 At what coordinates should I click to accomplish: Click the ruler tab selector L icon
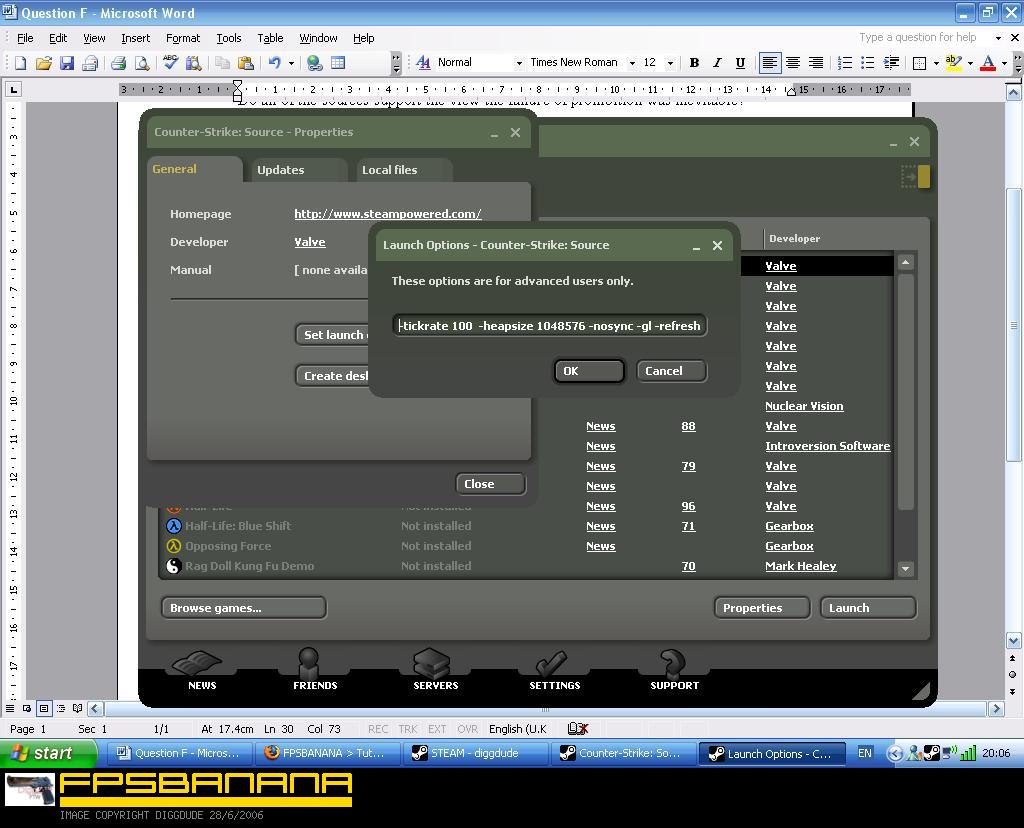click(x=13, y=89)
